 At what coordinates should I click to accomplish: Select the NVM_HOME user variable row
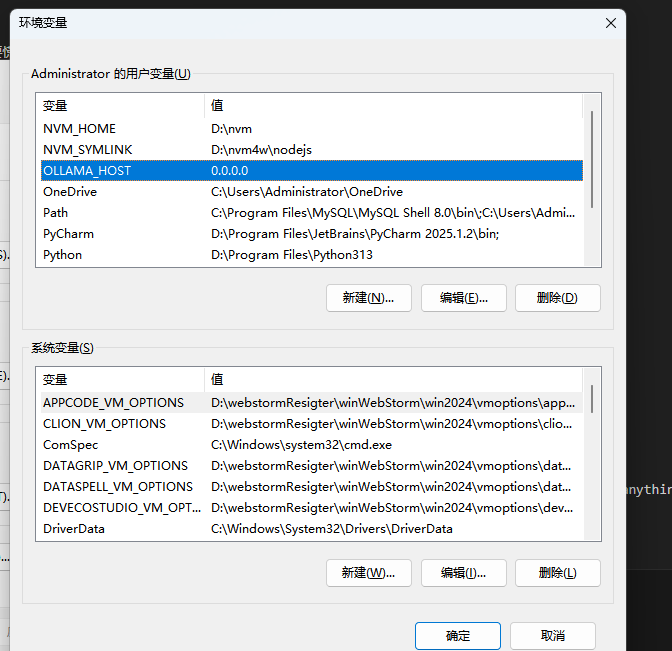coord(80,129)
